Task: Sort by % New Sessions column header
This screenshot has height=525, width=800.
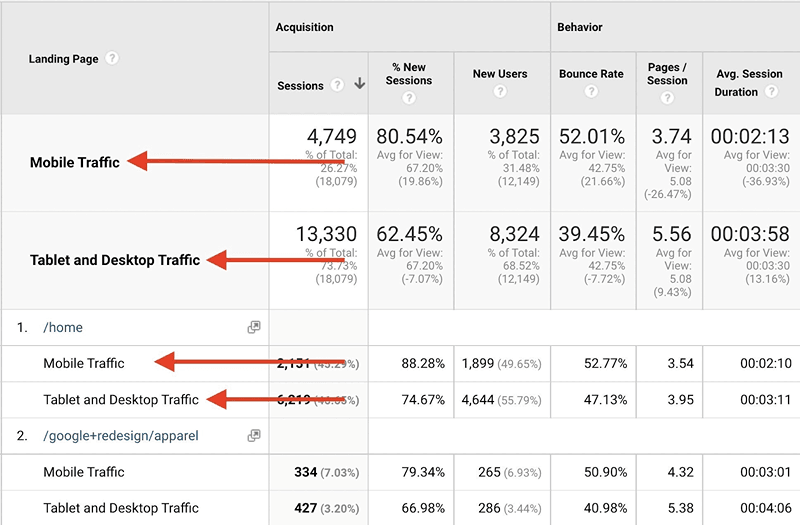Action: (408, 73)
